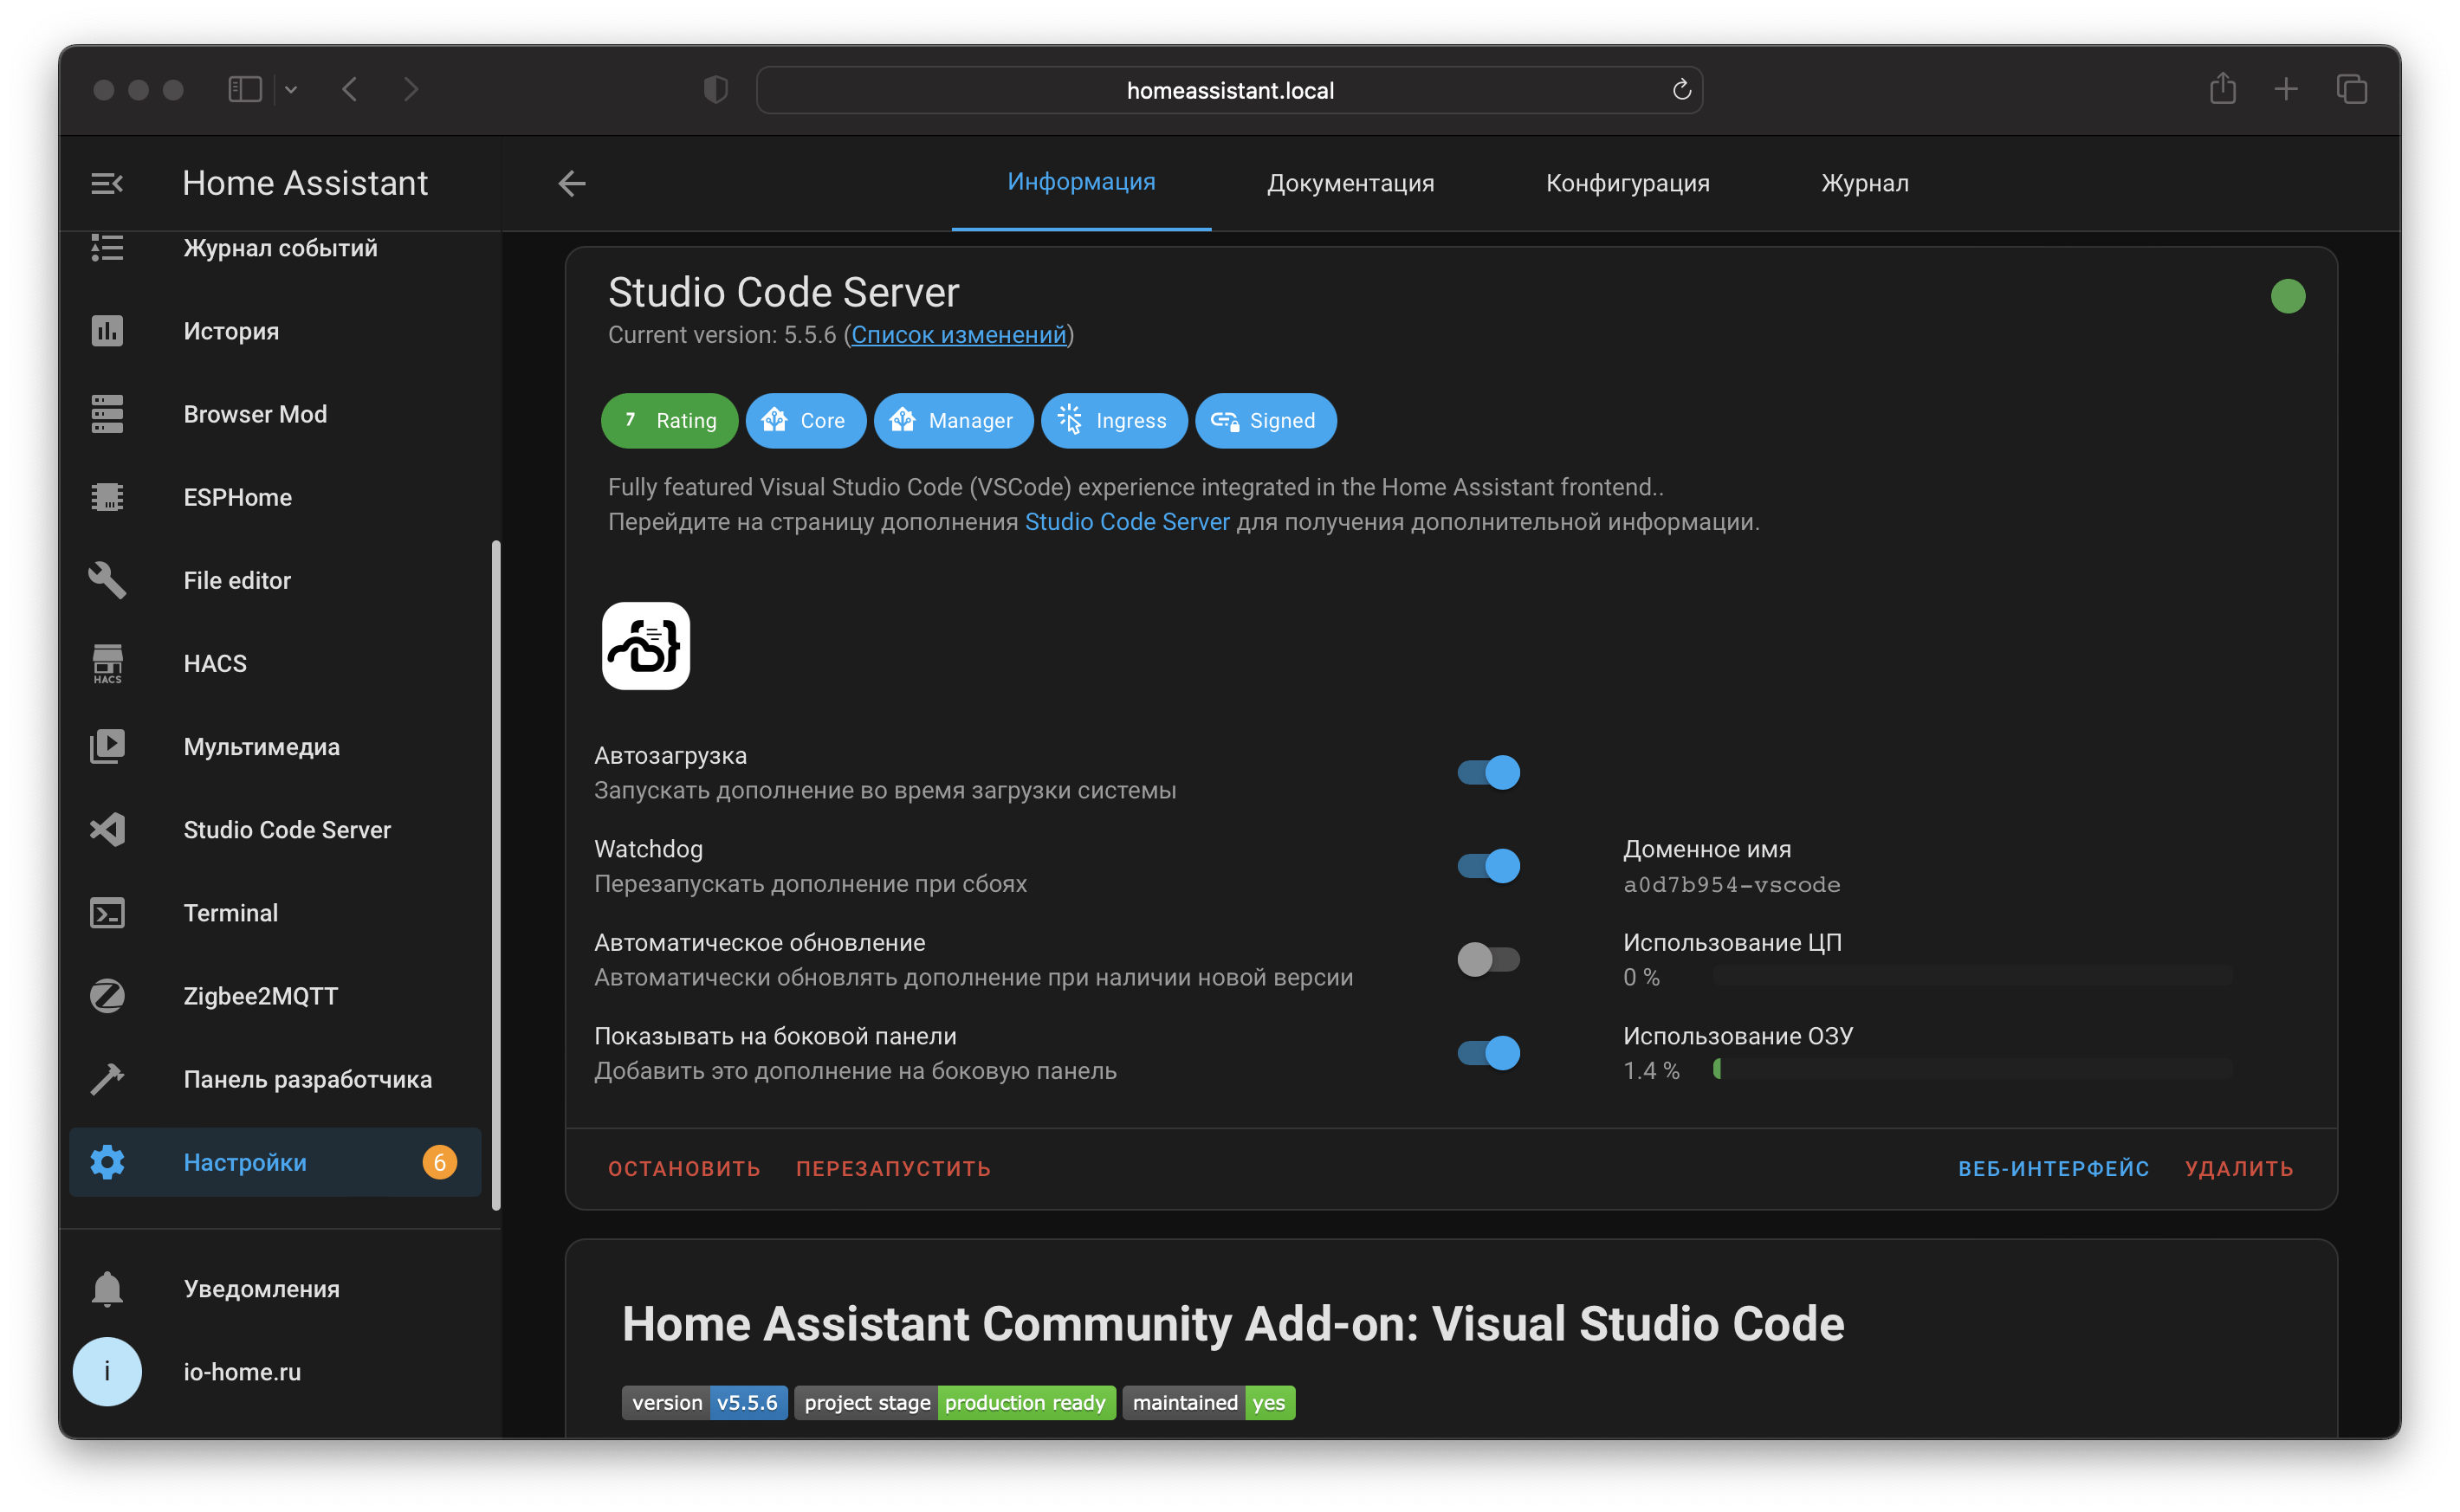The width and height of the screenshot is (2460, 1512).
Task: Click the green running status indicator
Action: tap(2287, 296)
